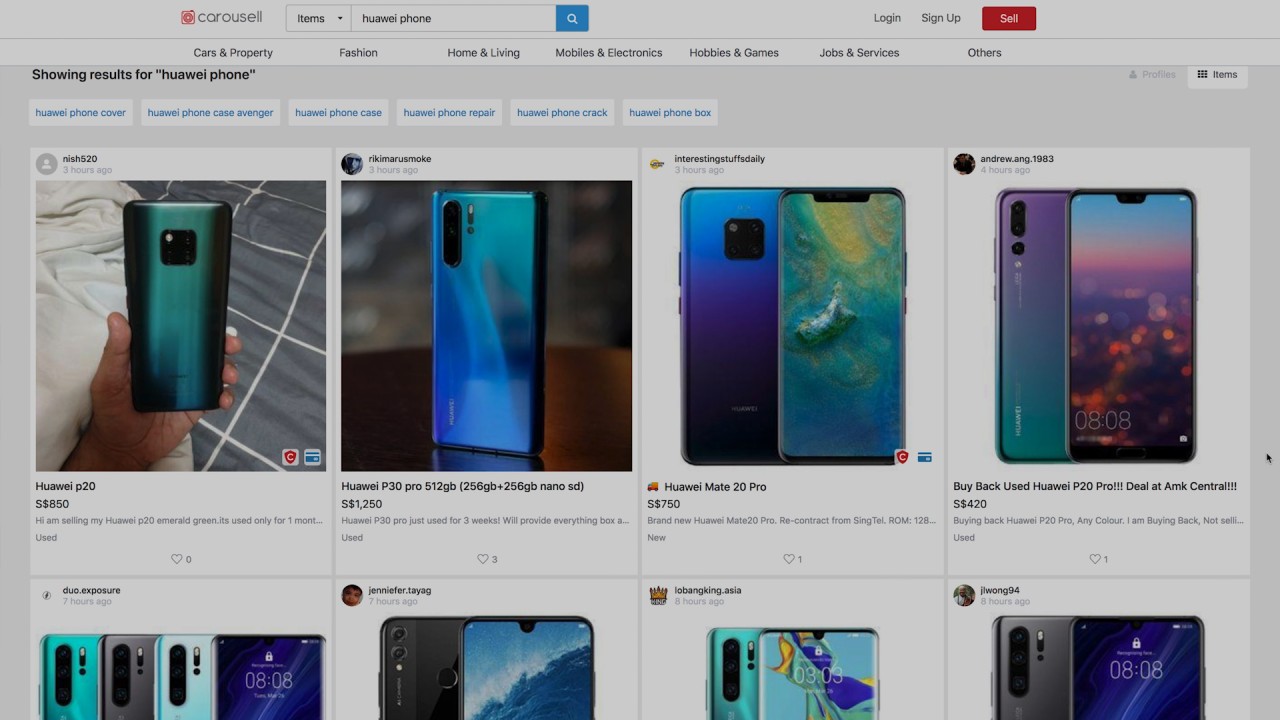
Task: Click card payment icon on Huawei p20 photo
Action: 312,457
